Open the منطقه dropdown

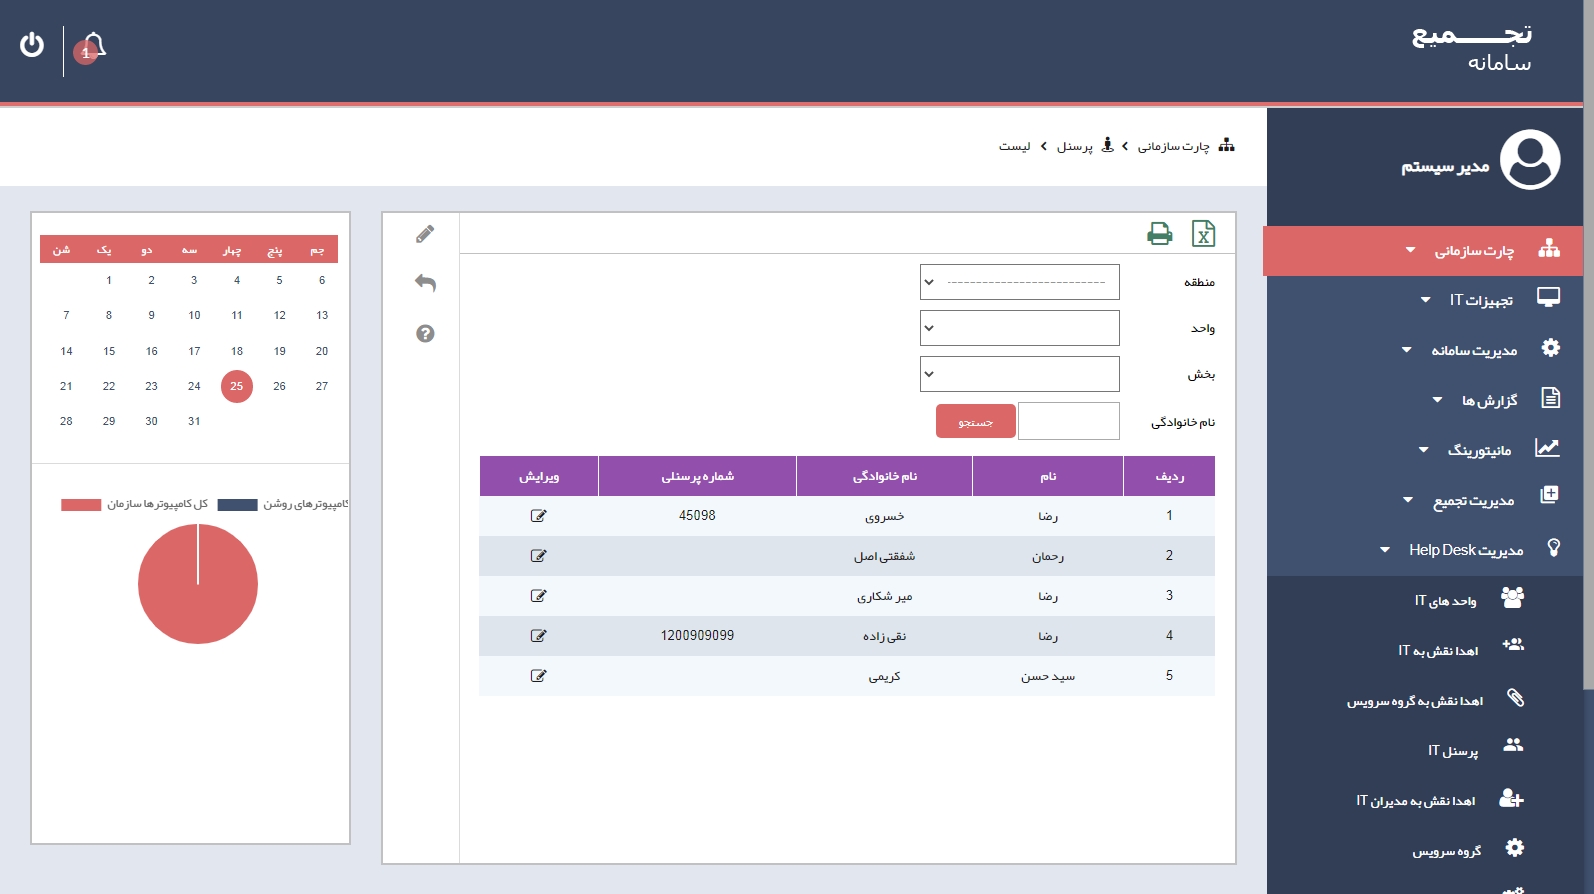pyautogui.click(x=1019, y=282)
